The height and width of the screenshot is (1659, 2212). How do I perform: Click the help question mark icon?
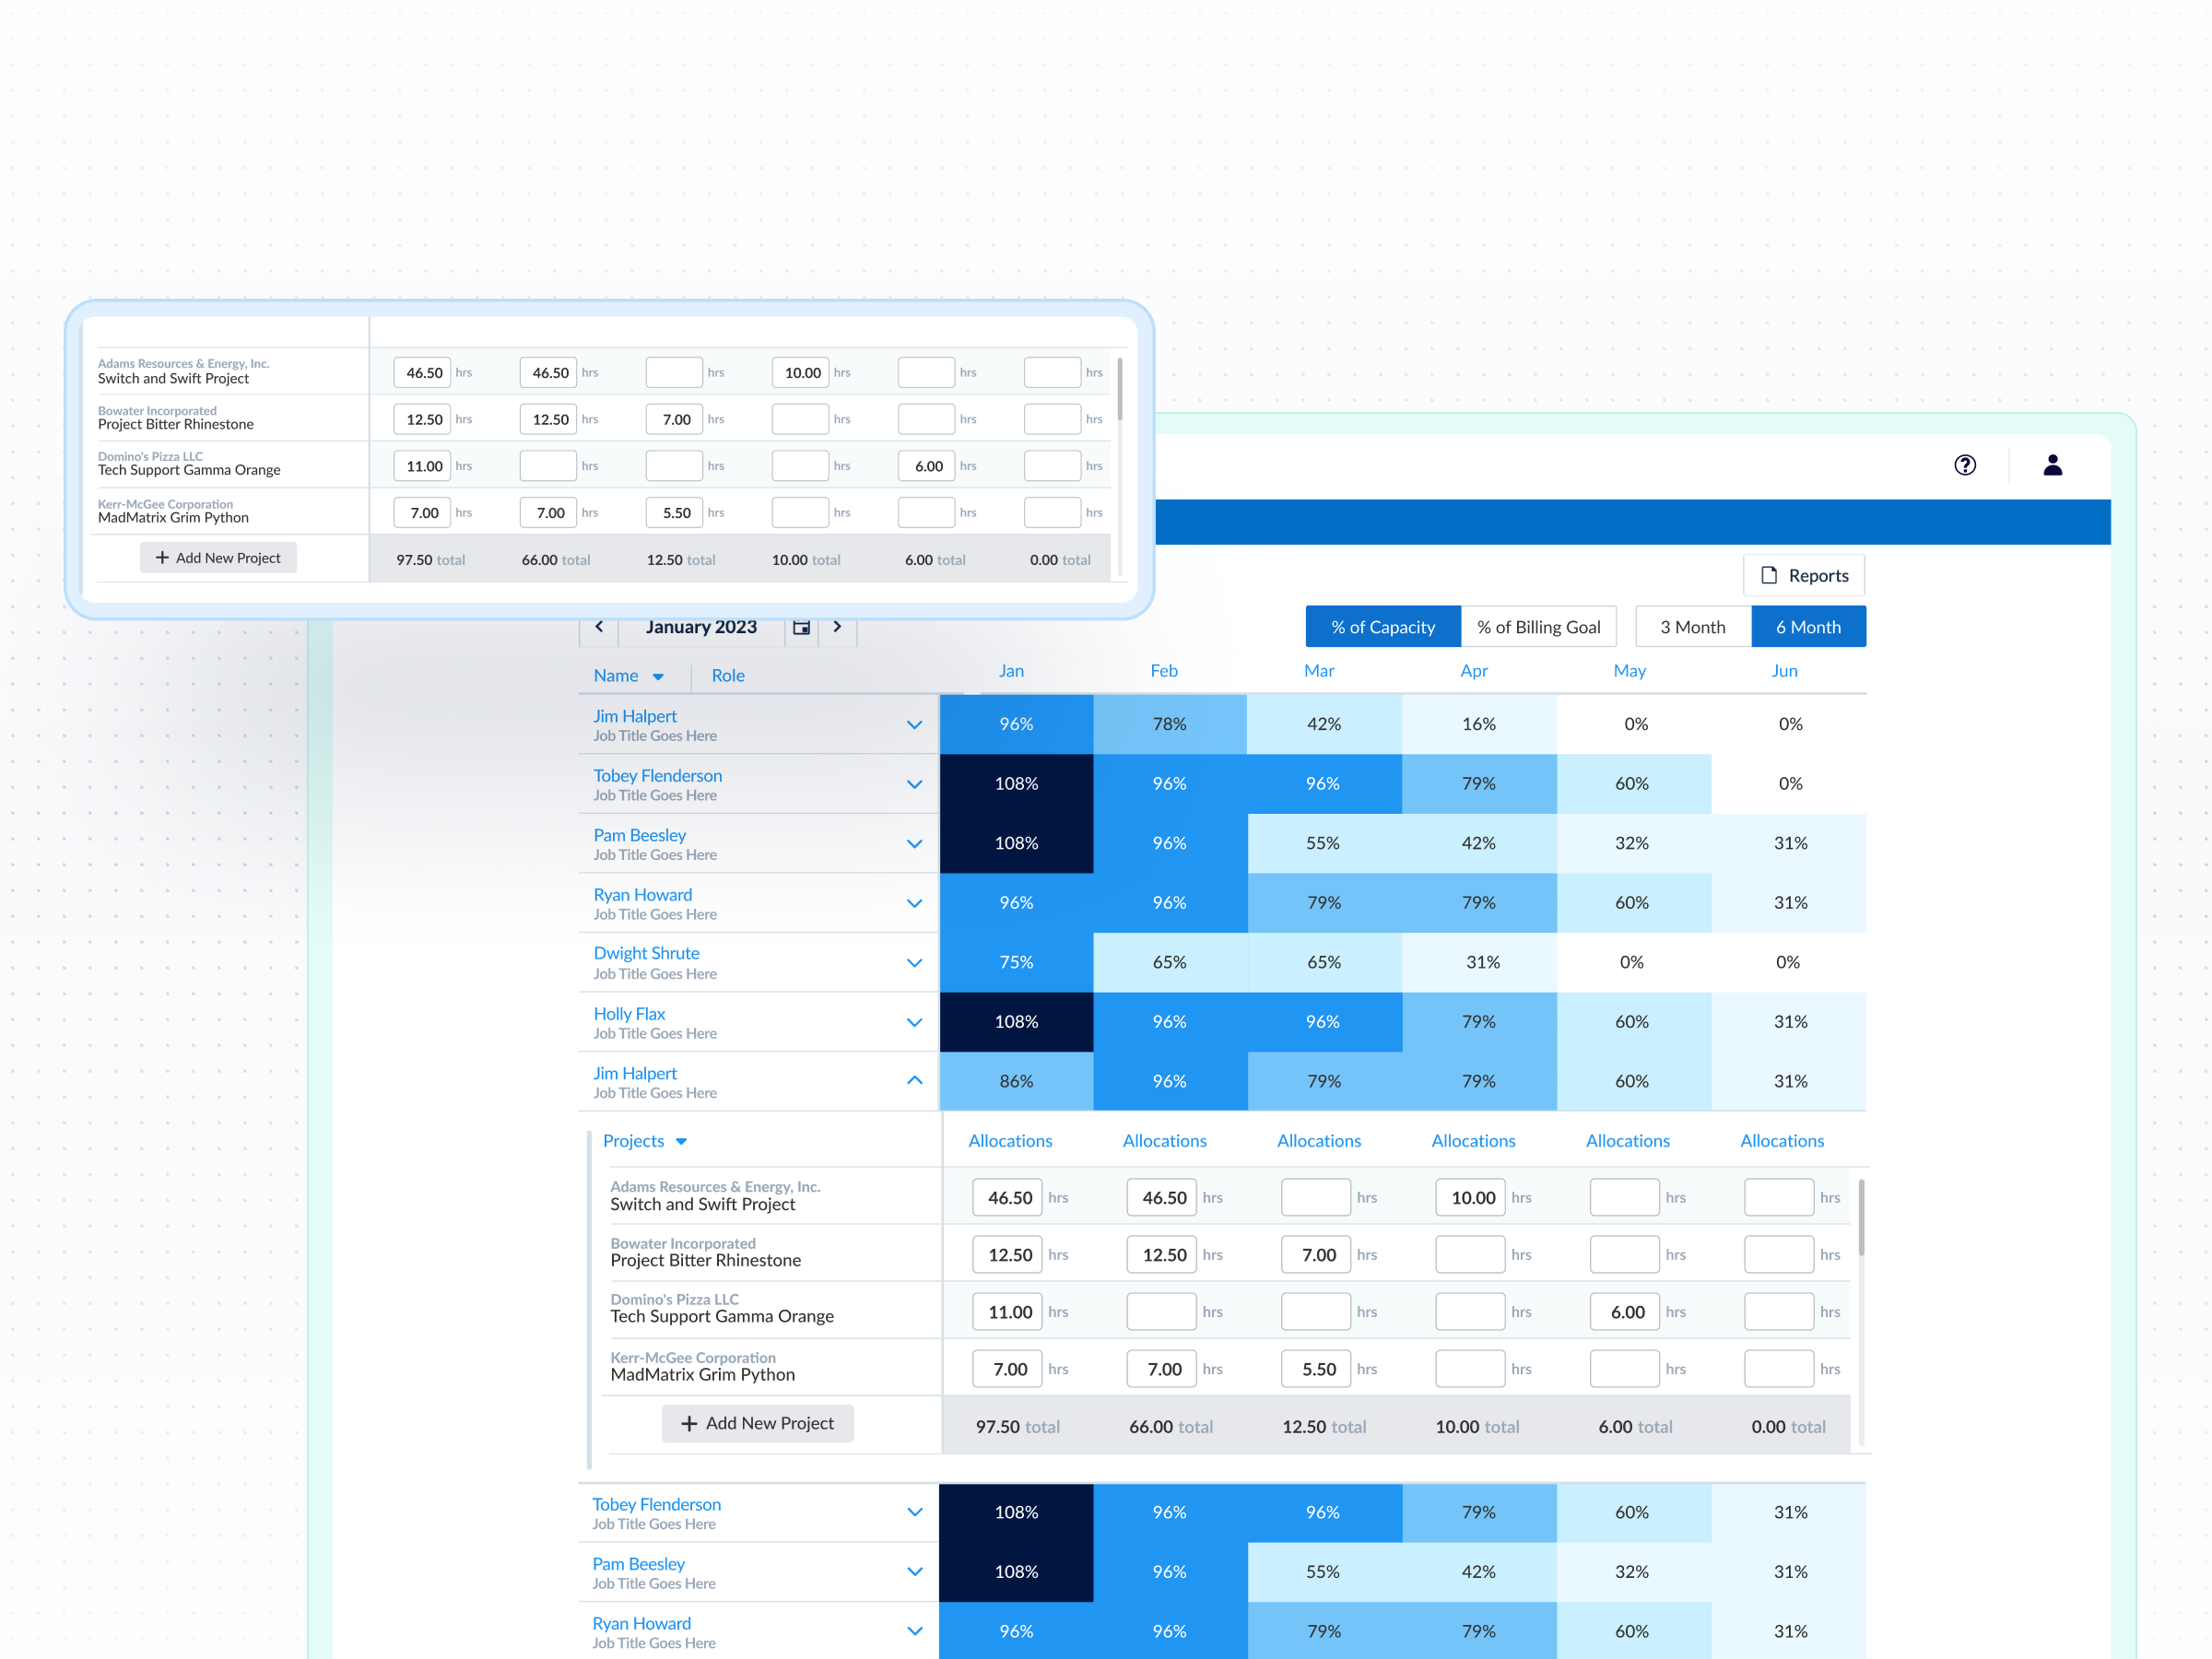tap(1964, 465)
